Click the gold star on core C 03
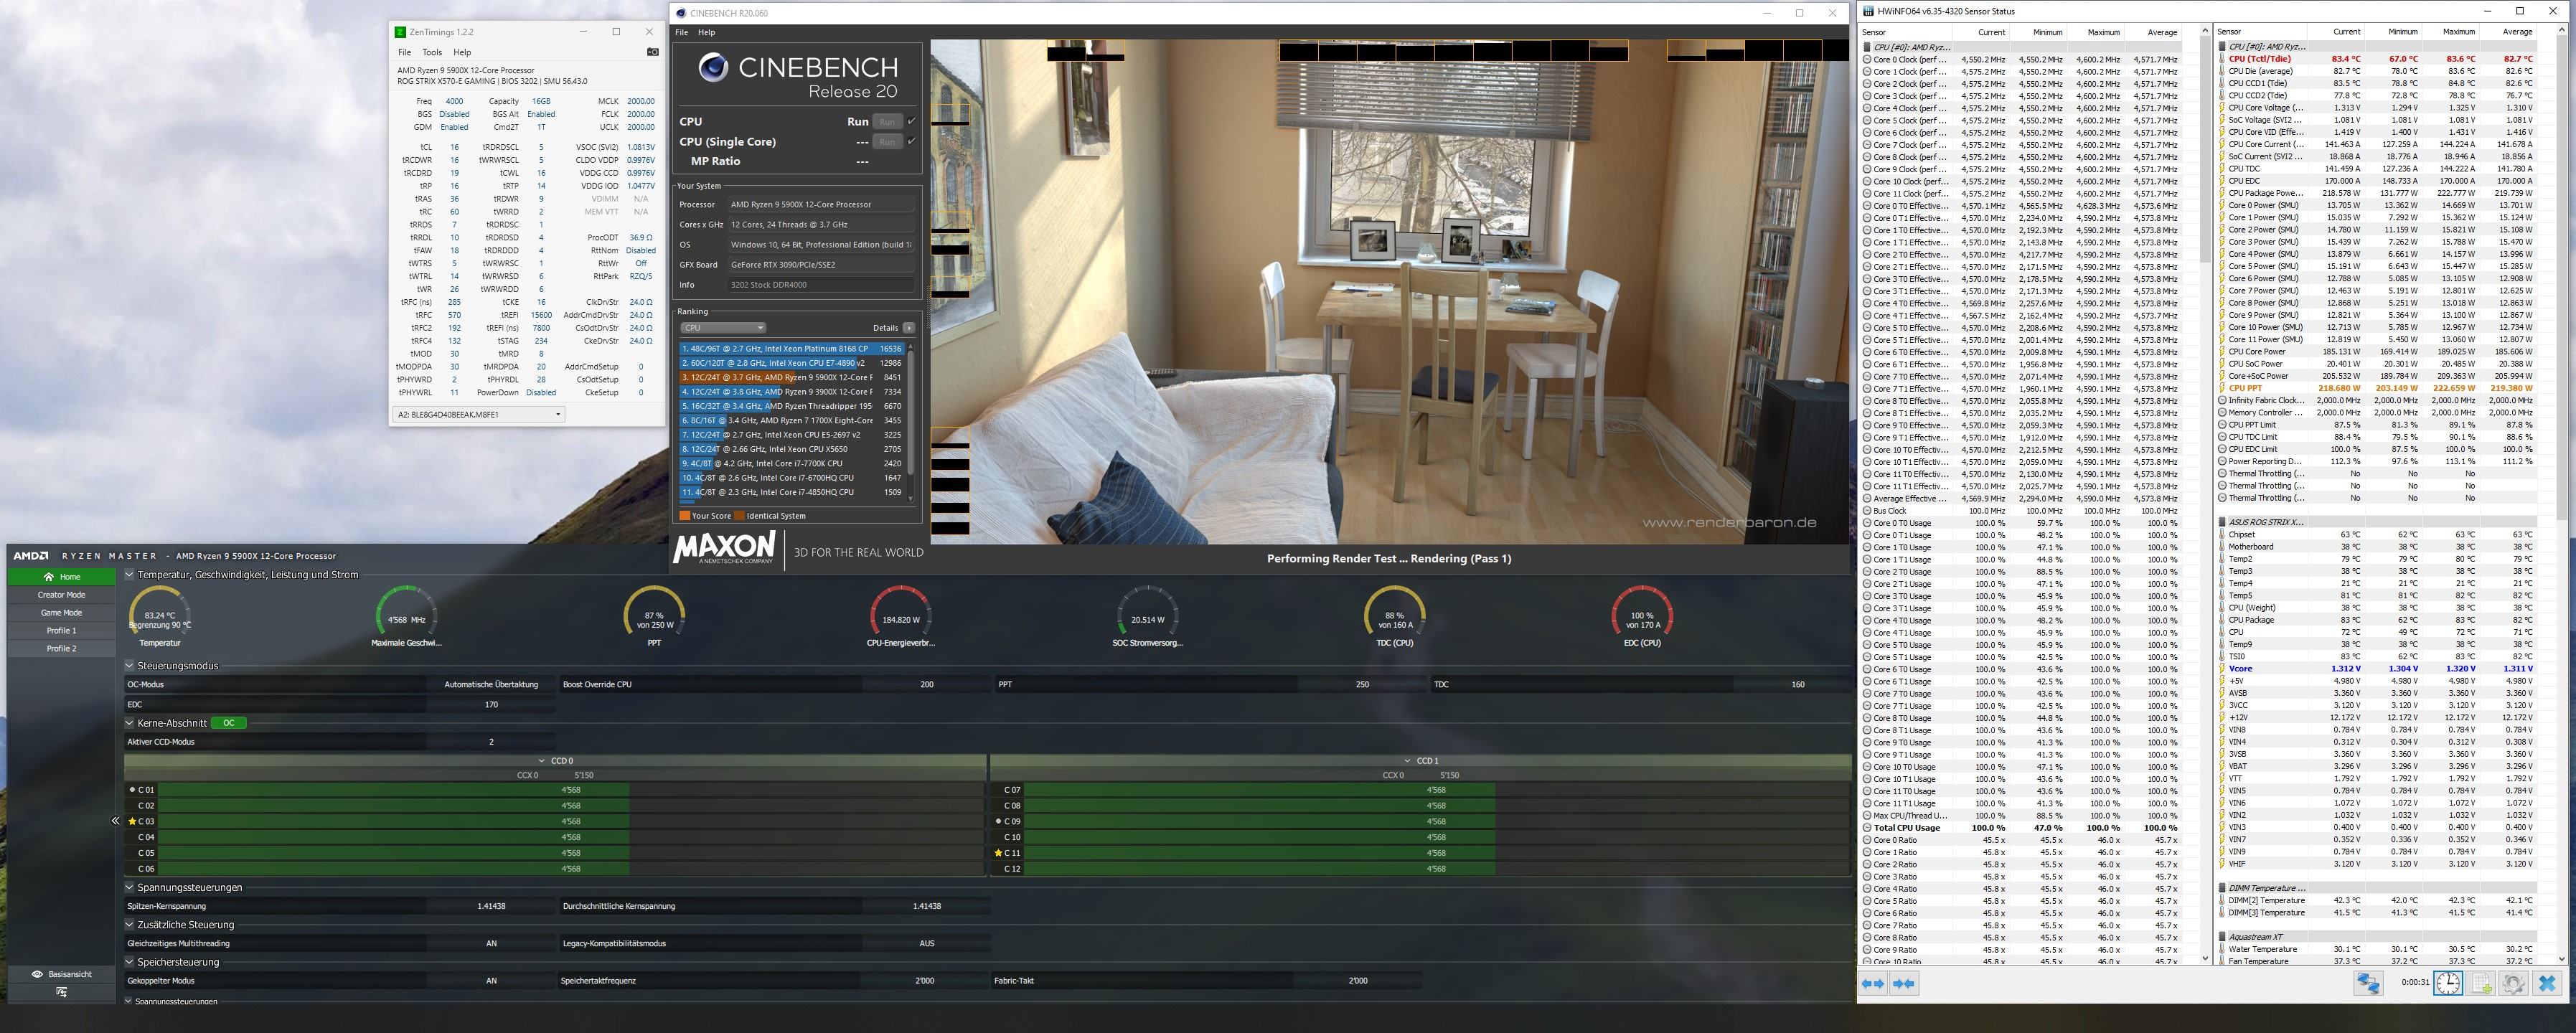Viewport: 2576px width, 1033px height. (132, 821)
